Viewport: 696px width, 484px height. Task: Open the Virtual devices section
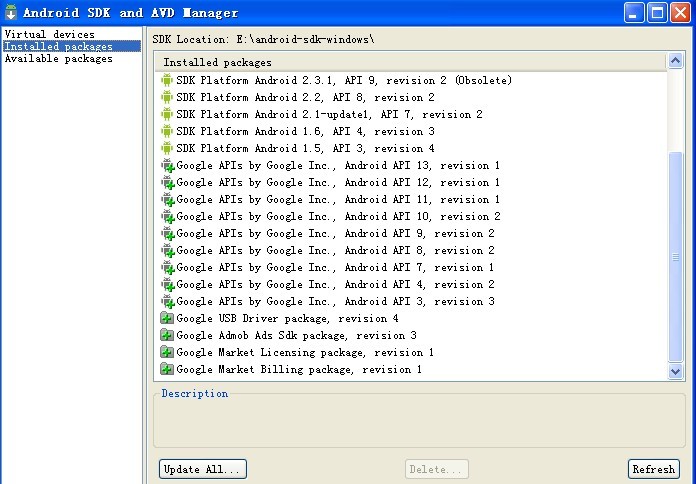pyautogui.click(x=49, y=34)
